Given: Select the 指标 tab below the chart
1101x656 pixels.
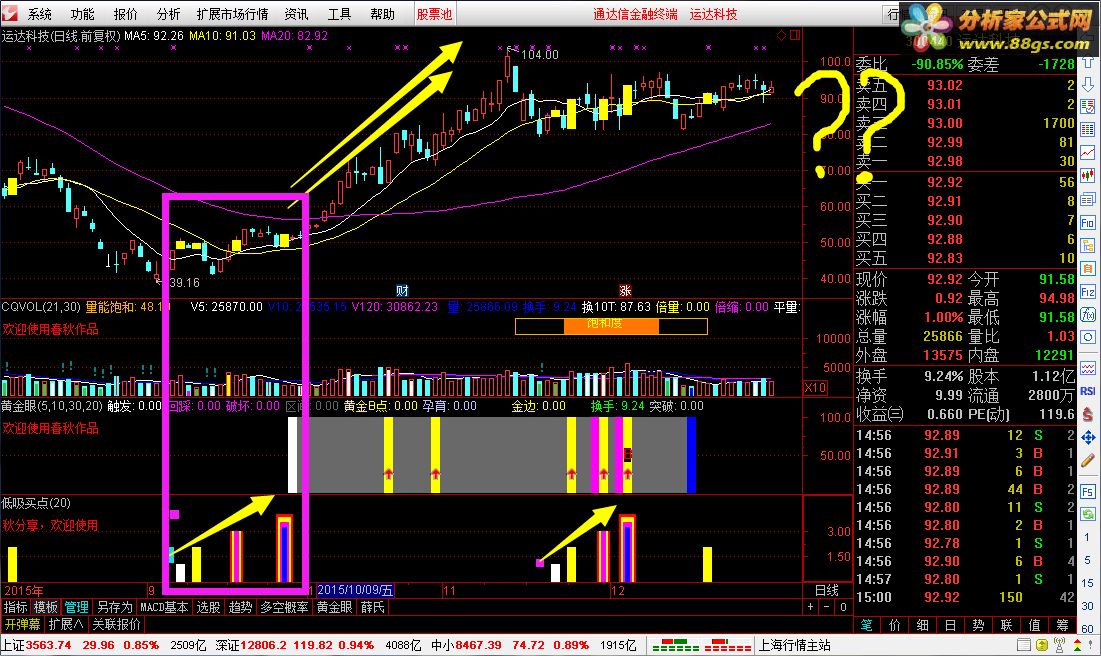Looking at the screenshot, I should (15, 607).
